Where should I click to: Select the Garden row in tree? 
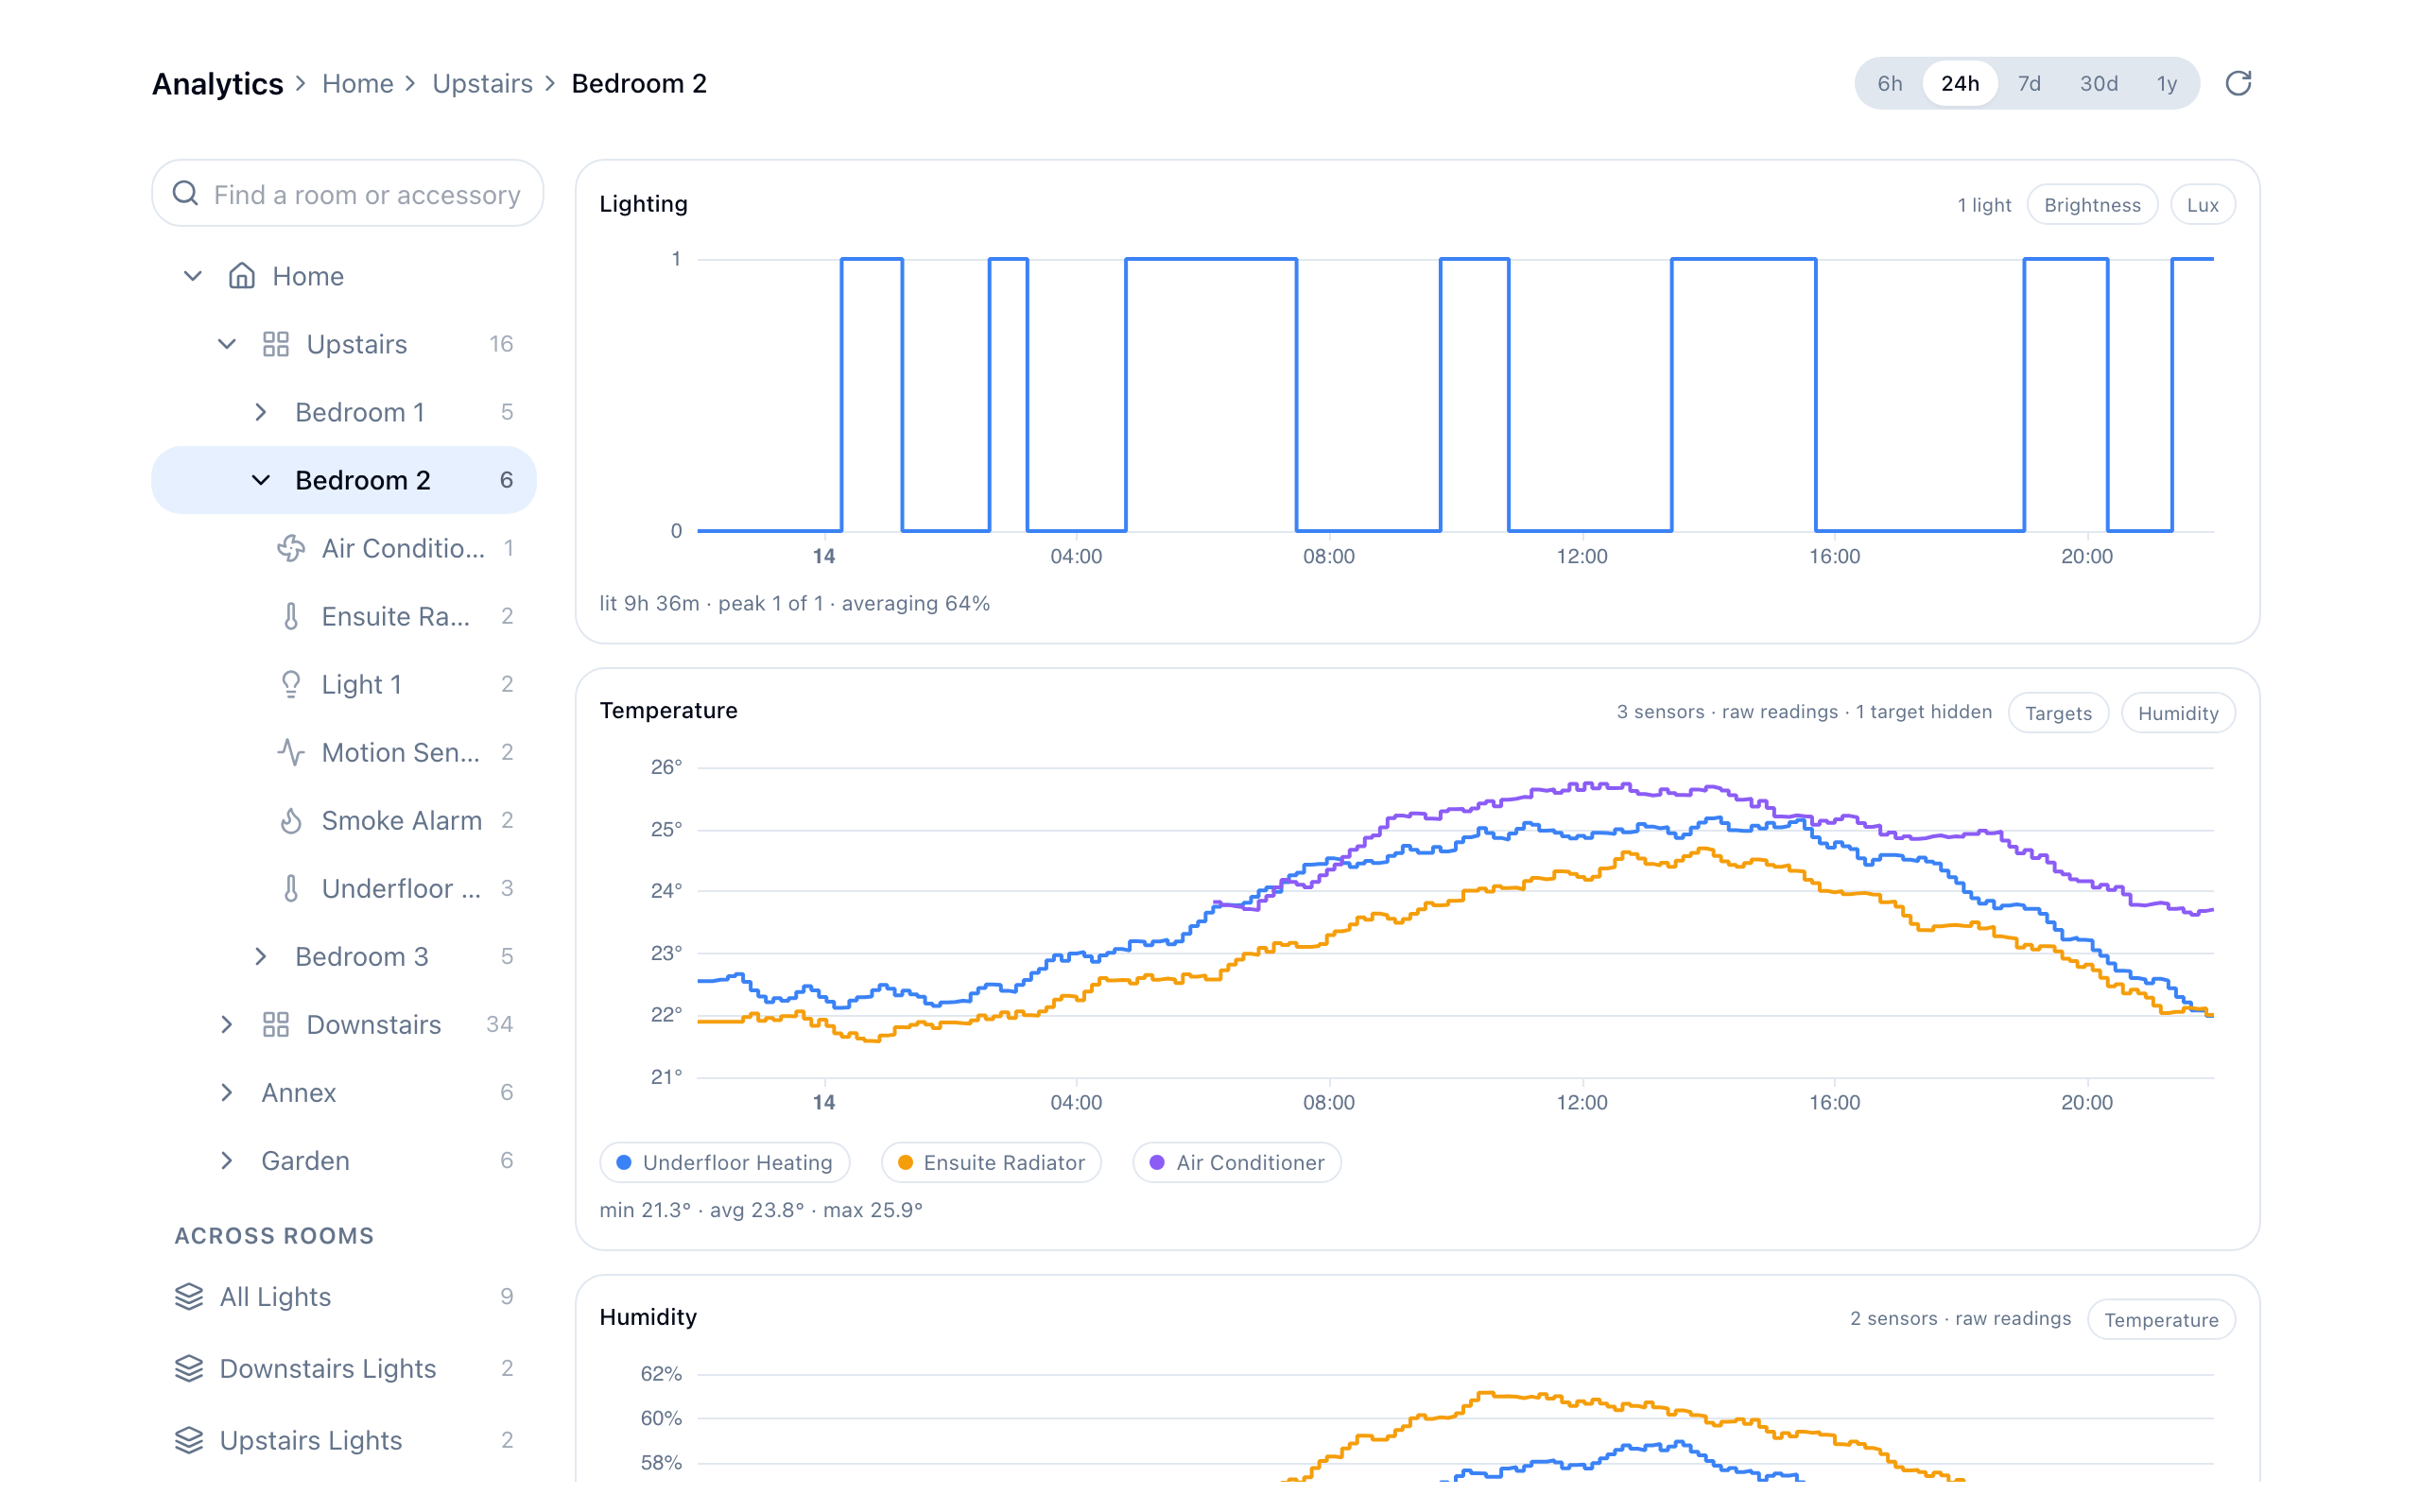click(344, 1160)
